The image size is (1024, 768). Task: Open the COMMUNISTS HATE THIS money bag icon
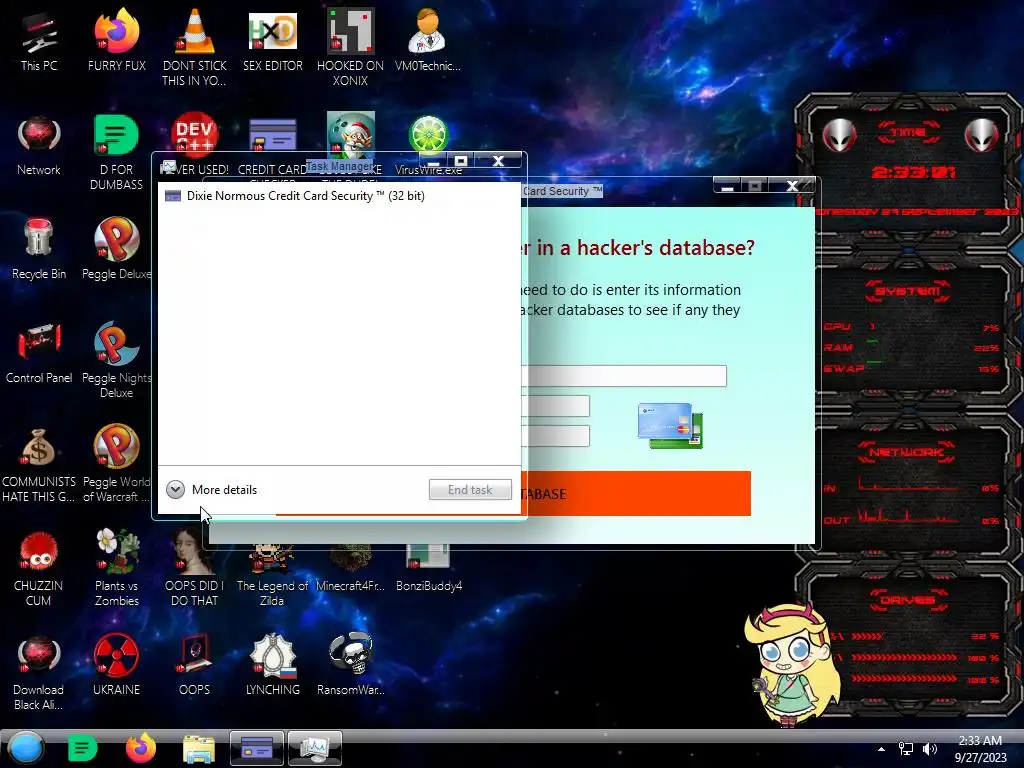pyautogui.click(x=39, y=464)
